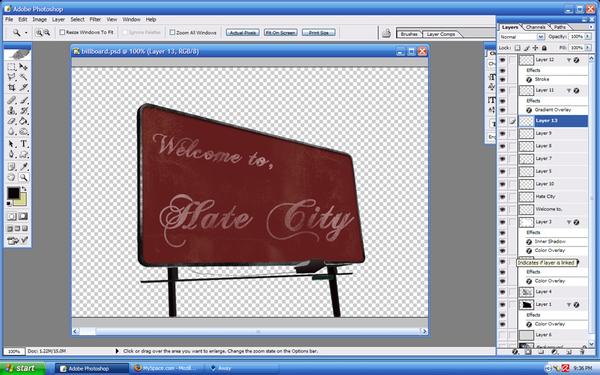Hide Layer 11 using its eye icon
The height and width of the screenshot is (375, 600).
coord(502,91)
